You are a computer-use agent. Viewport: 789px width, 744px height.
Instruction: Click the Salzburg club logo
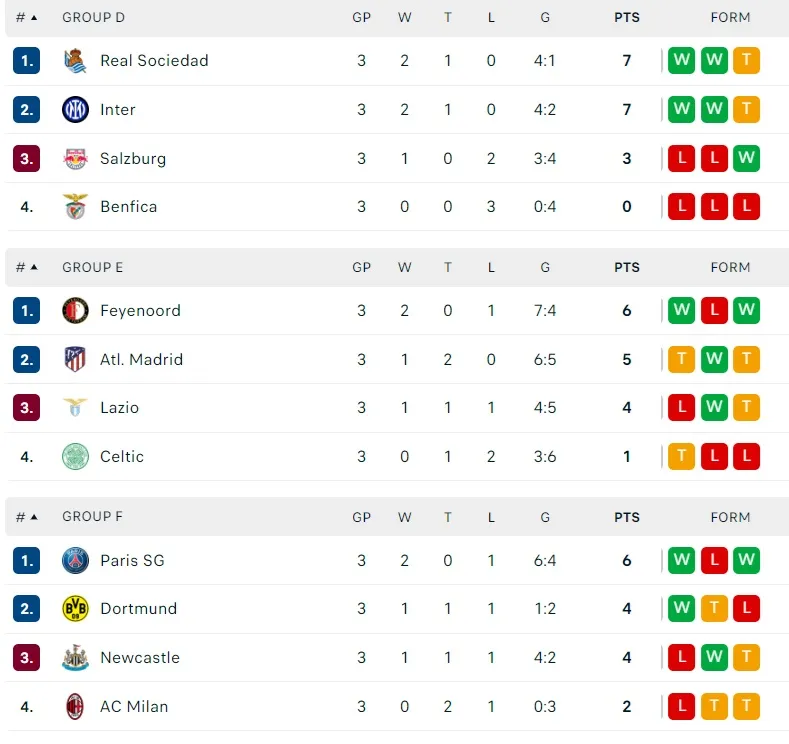coord(75,158)
